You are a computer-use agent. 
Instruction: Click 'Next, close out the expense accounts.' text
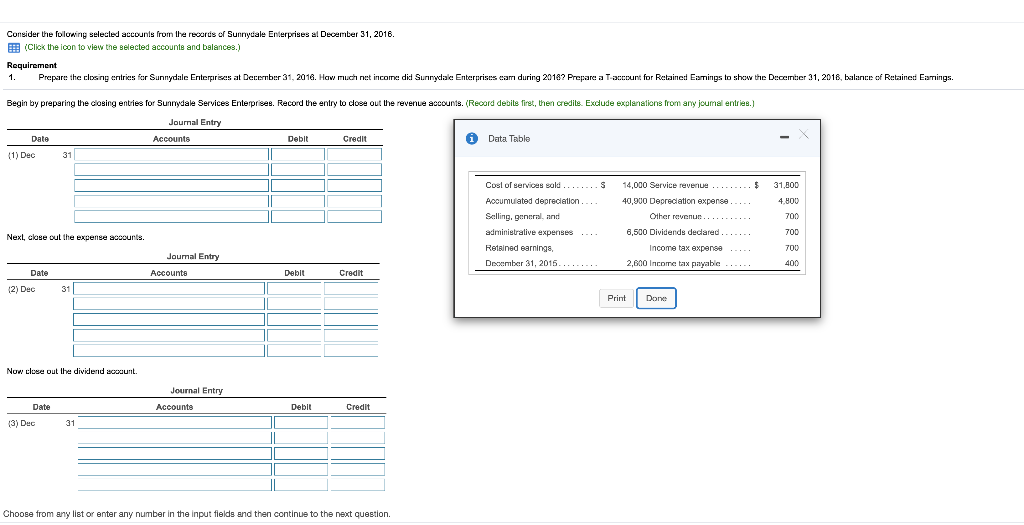(x=75, y=236)
